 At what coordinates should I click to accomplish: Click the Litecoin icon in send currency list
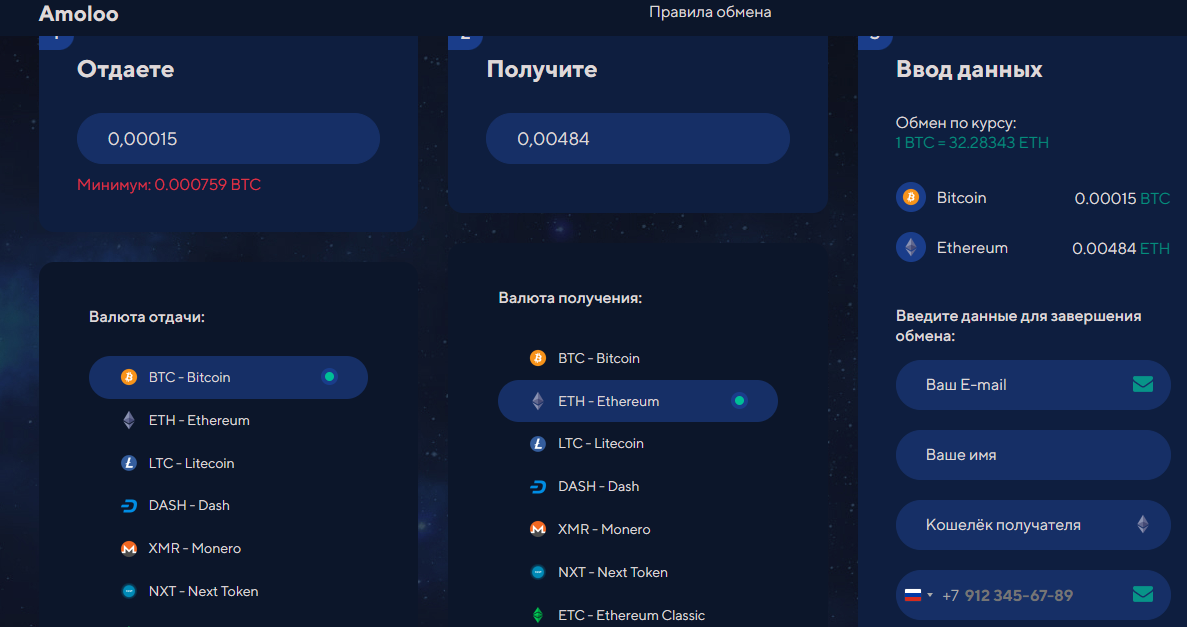tap(129, 463)
